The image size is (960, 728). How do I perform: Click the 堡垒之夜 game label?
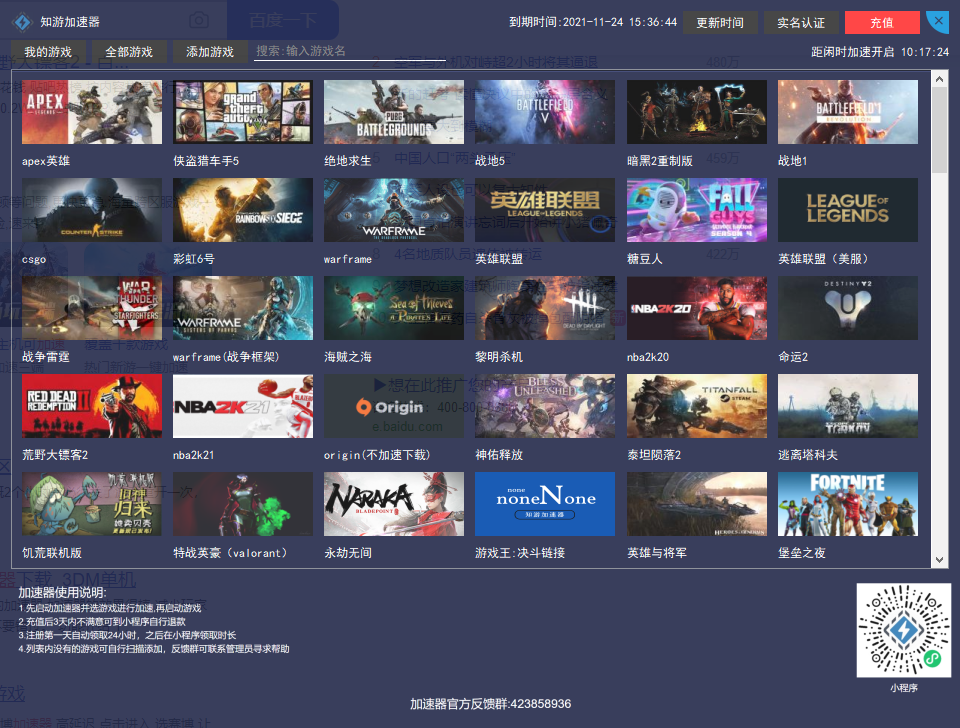(x=802, y=553)
